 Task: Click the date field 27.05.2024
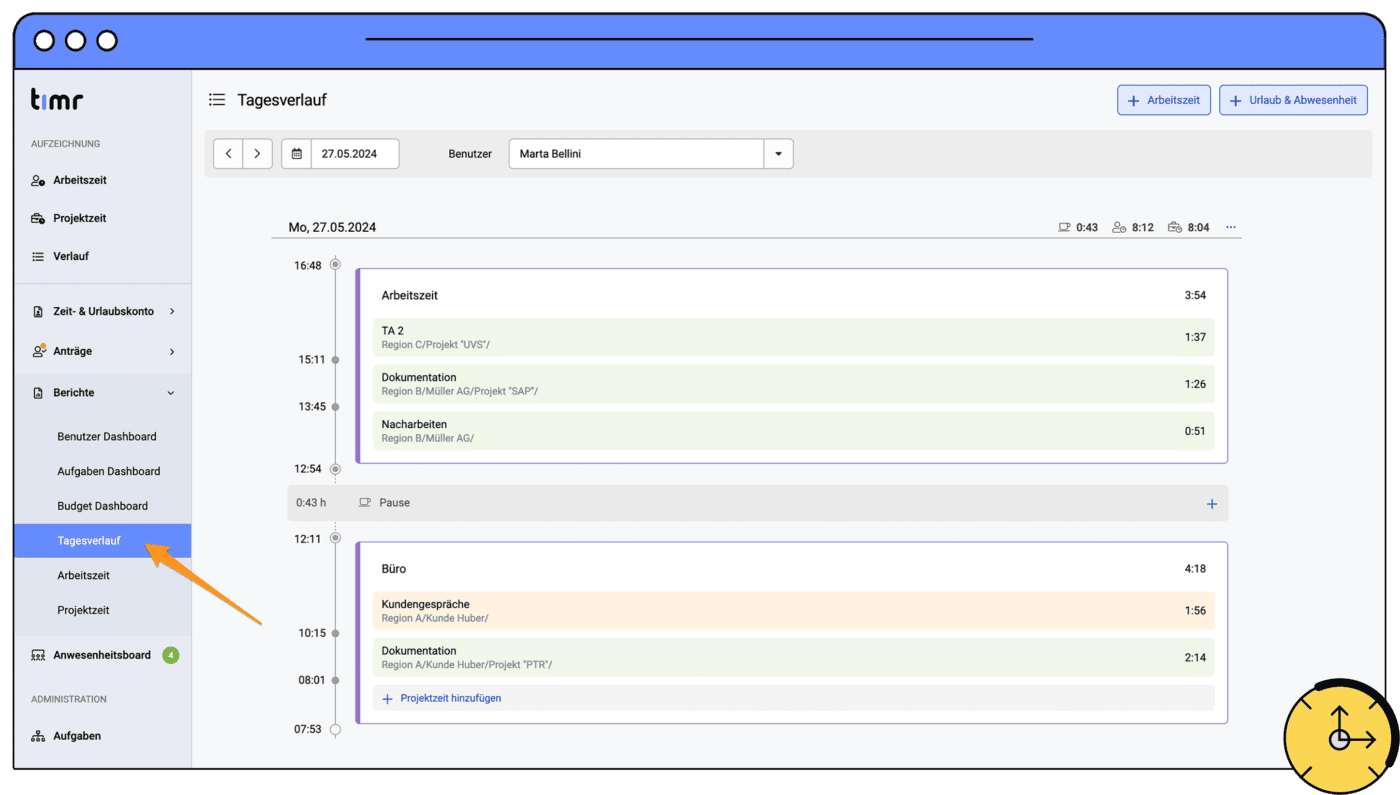(x=355, y=154)
